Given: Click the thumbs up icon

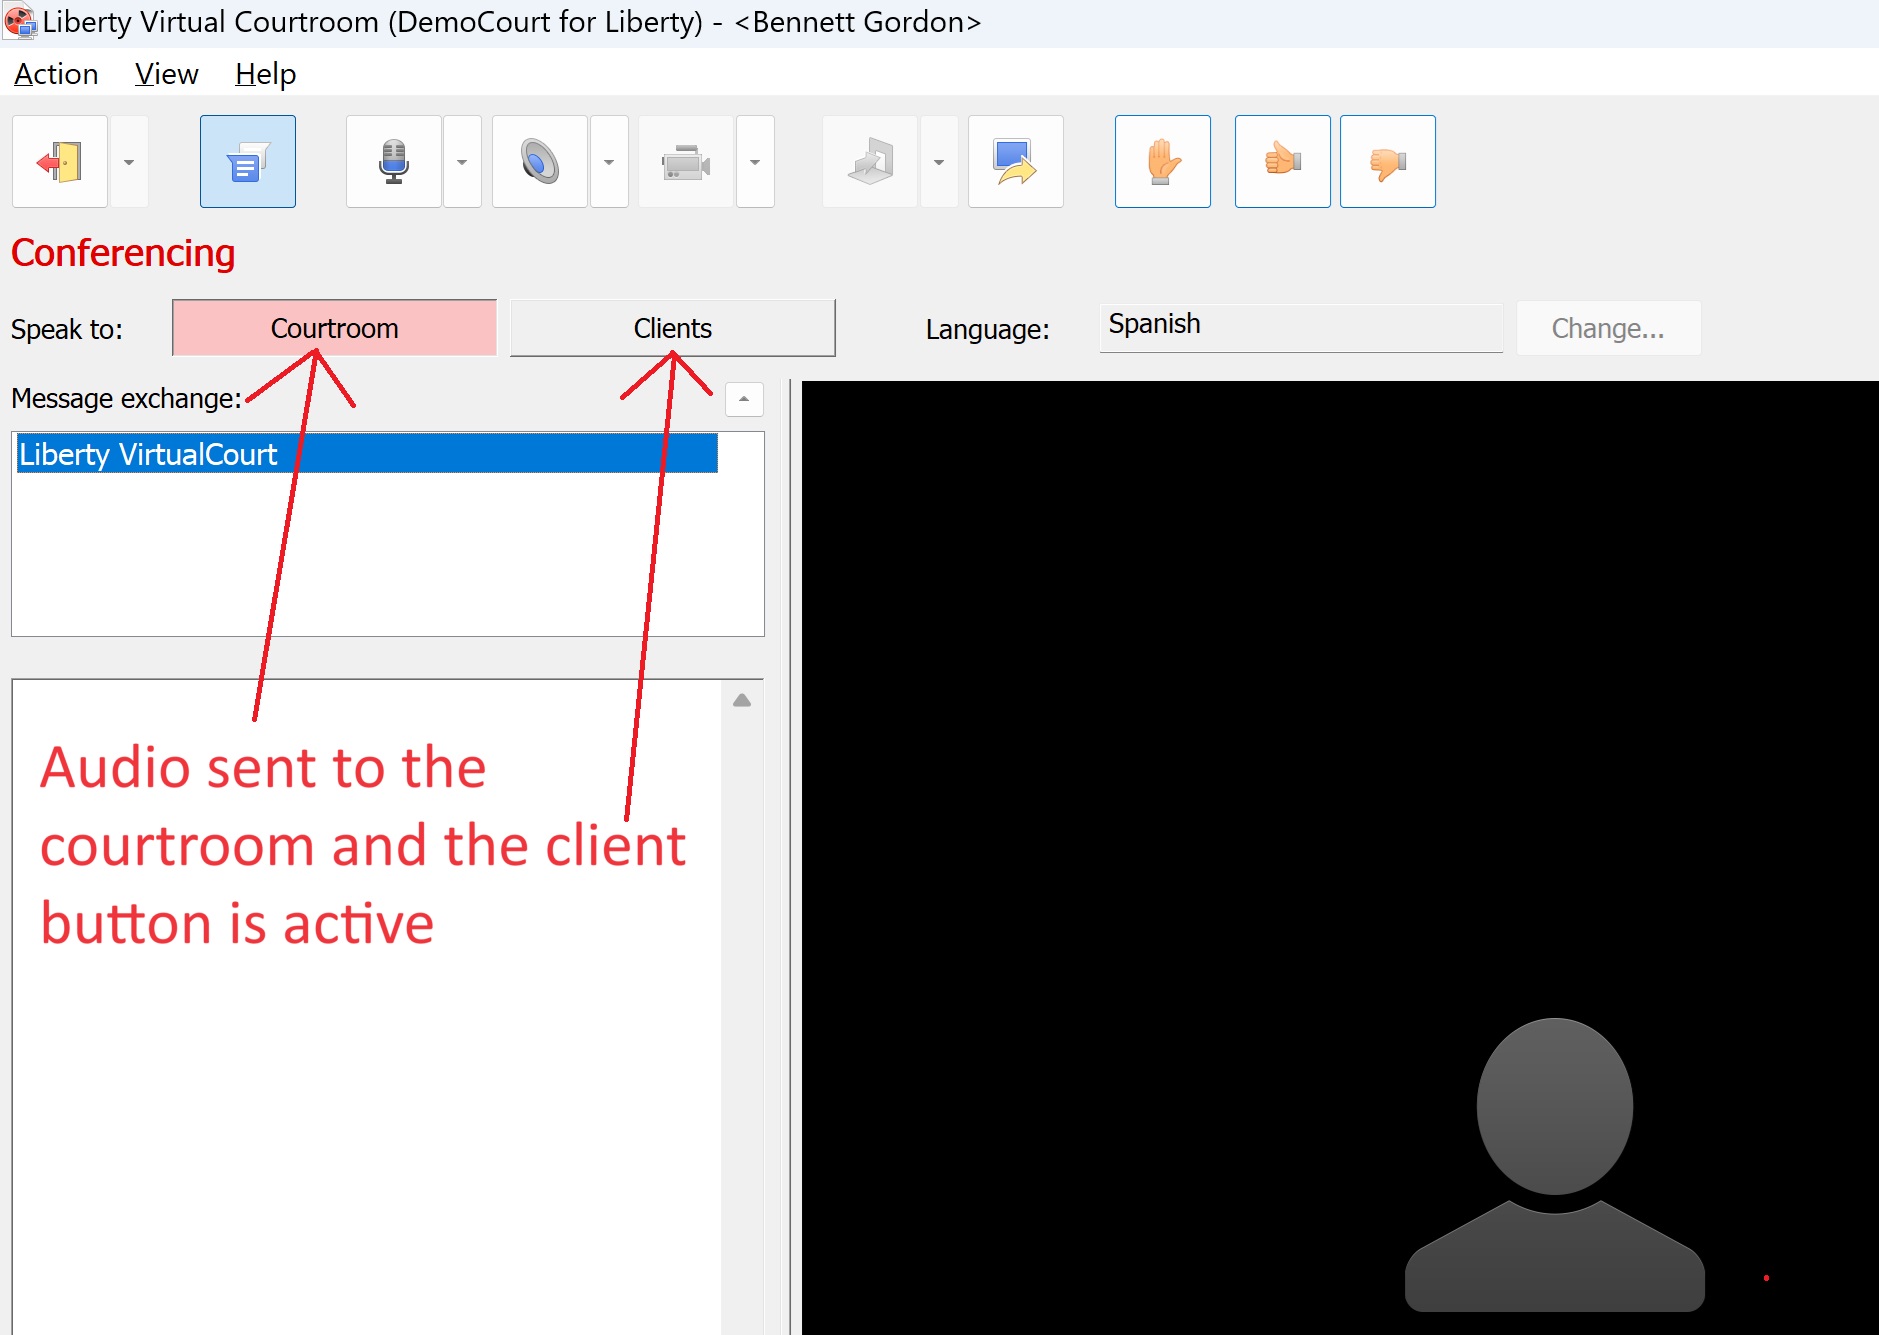Looking at the screenshot, I should [x=1283, y=162].
